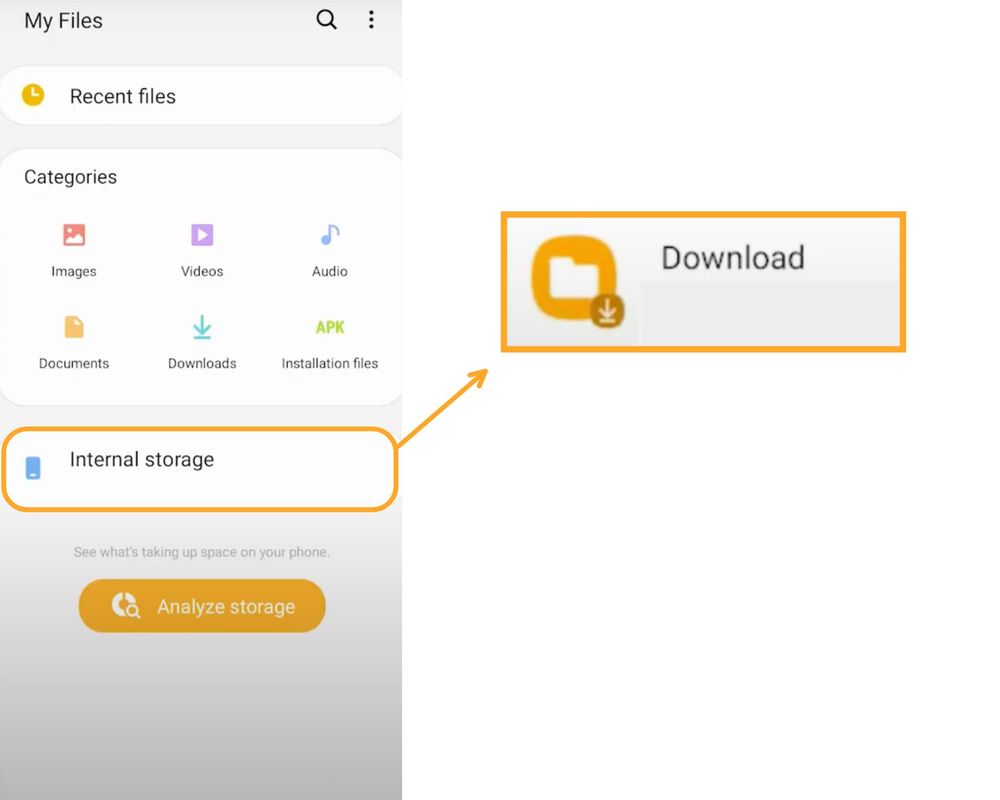Open Recent files

pos(122,96)
